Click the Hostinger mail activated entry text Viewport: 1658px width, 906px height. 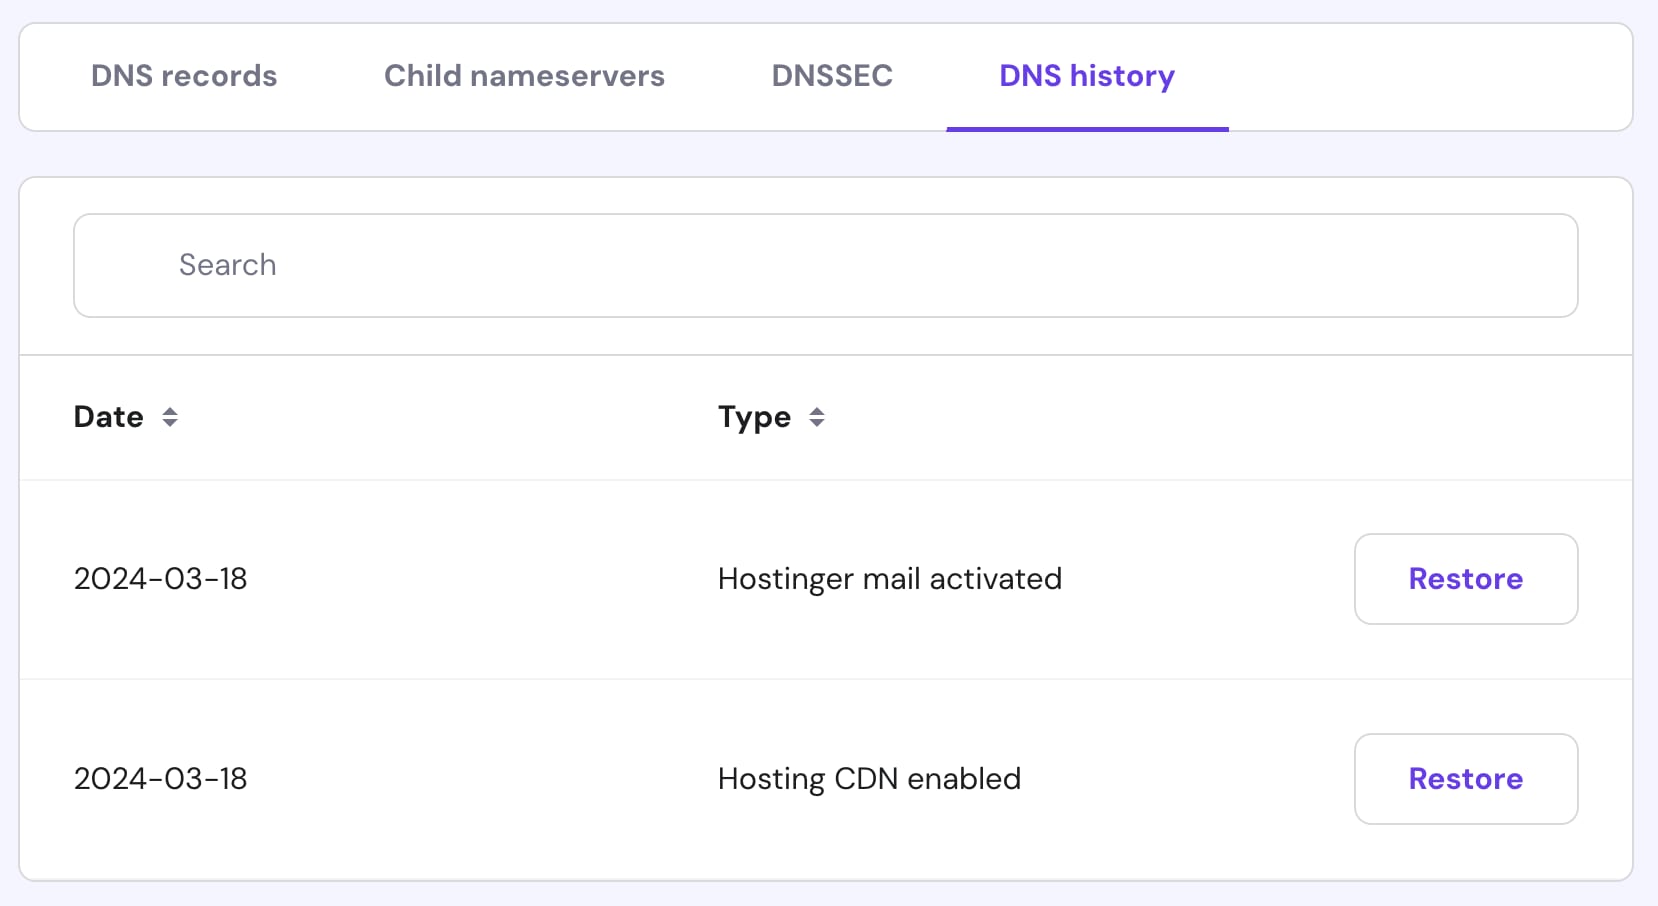pyautogui.click(x=889, y=579)
